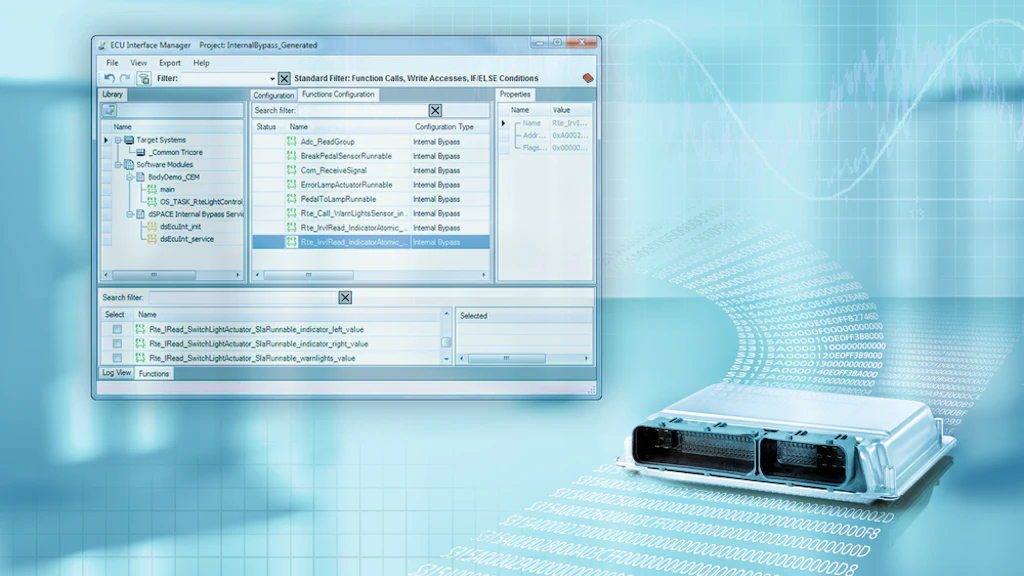This screenshot has width=1024, height=576.
Task: Click the Library tree horizontal scrollbar thumb
Action: pos(153,275)
